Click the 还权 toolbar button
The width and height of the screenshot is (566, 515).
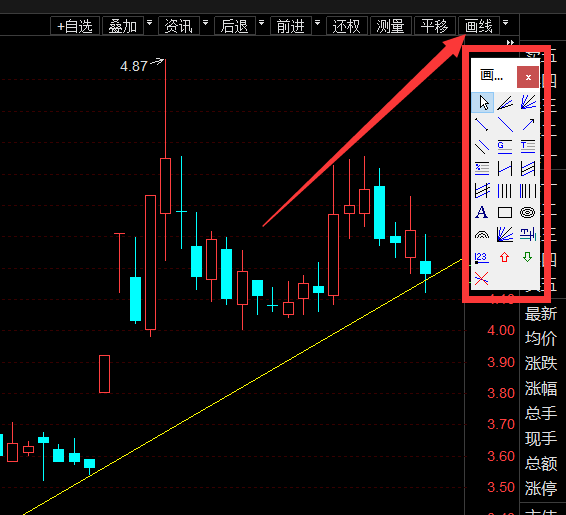click(347, 26)
